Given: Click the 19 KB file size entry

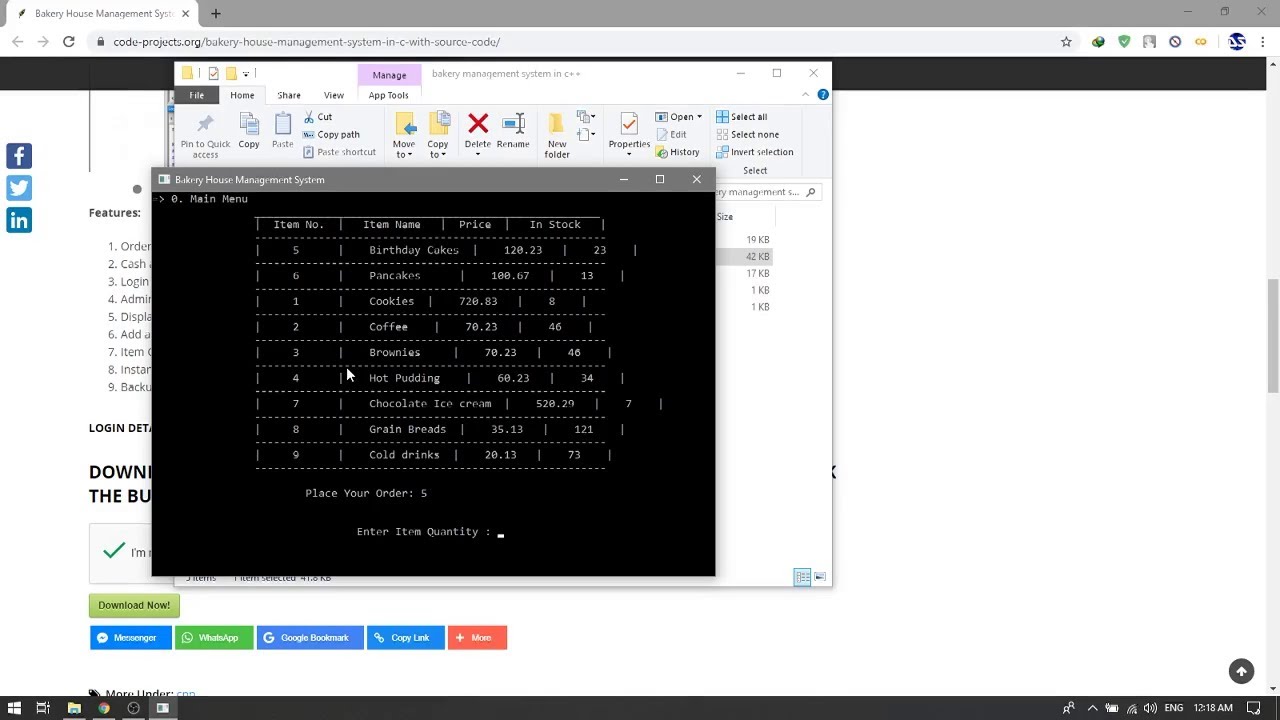Looking at the screenshot, I should (x=758, y=240).
